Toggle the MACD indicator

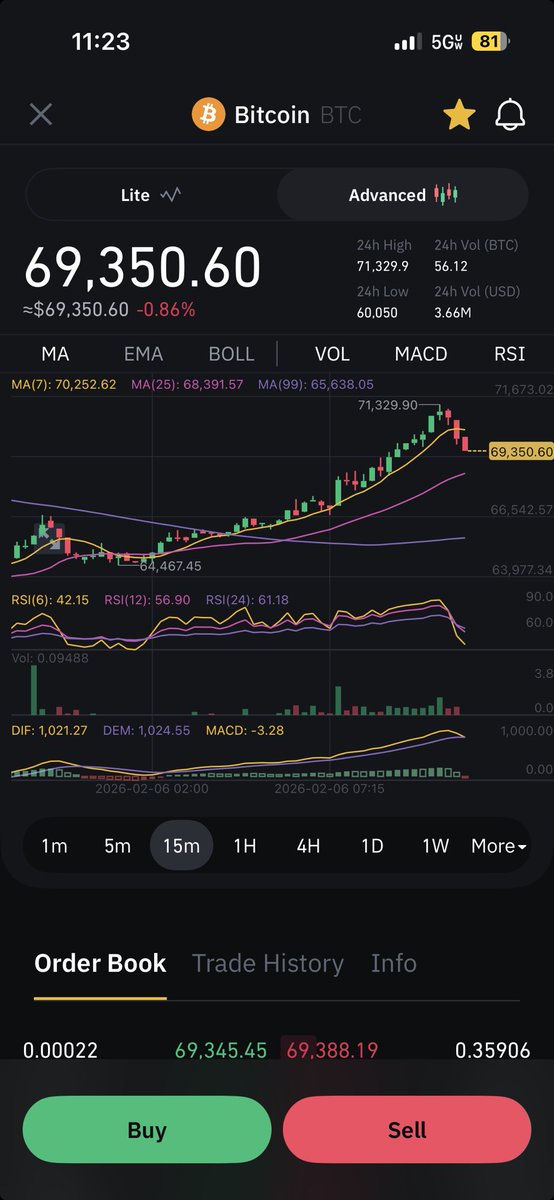[421, 354]
